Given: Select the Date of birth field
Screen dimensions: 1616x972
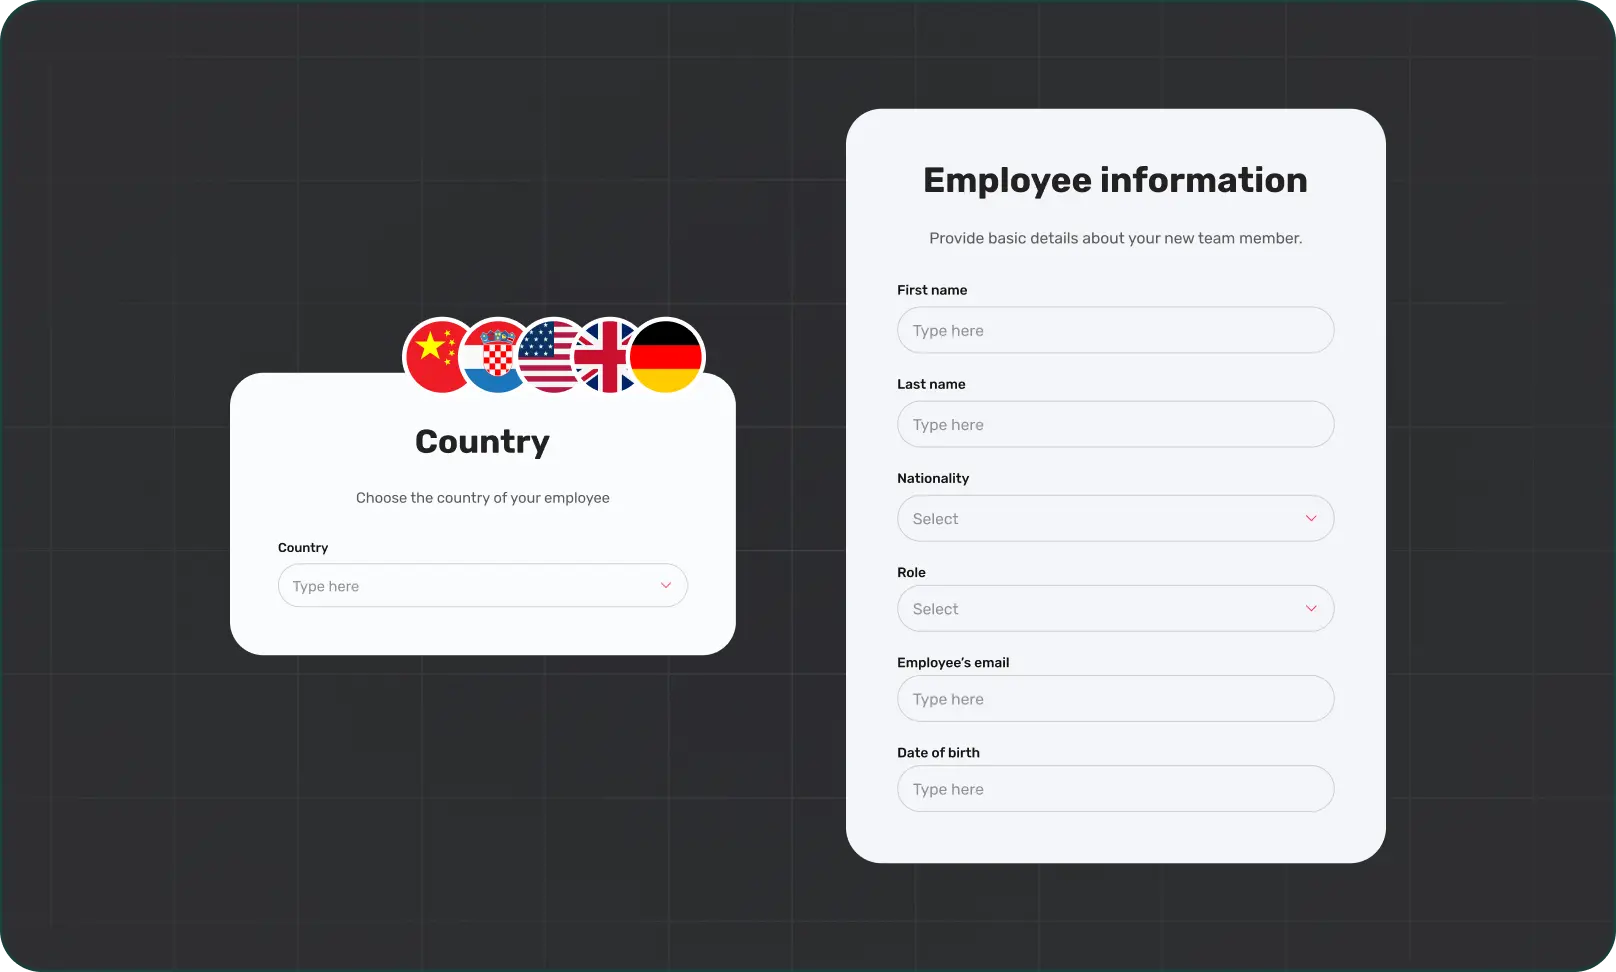Looking at the screenshot, I should pyautogui.click(x=1115, y=789).
